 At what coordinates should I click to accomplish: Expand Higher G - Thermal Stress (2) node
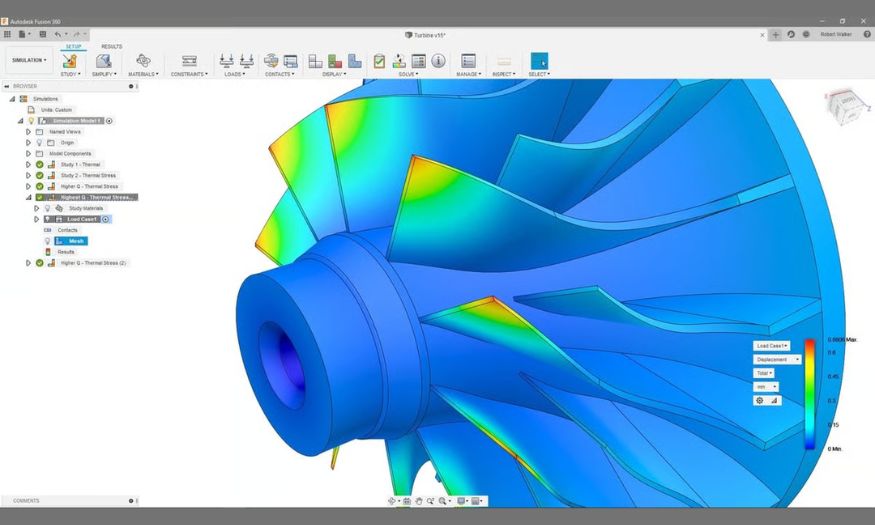[x=28, y=263]
